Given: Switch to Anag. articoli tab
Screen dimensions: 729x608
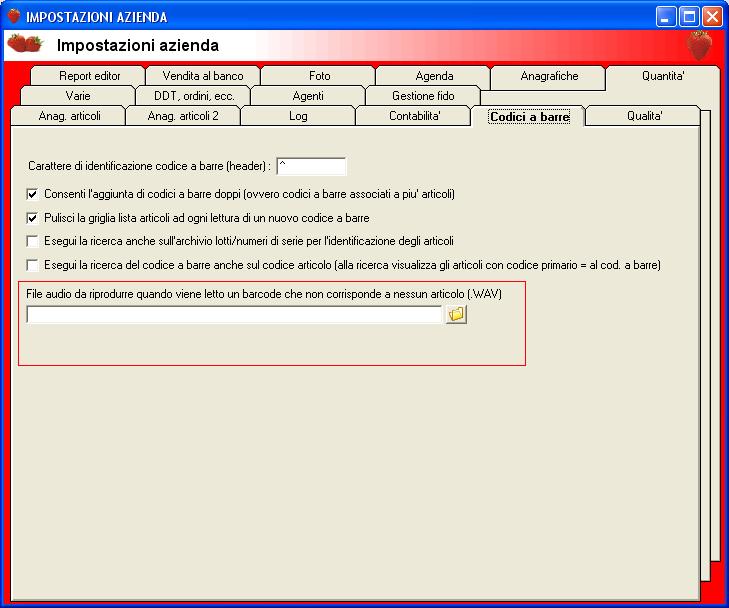Looking at the screenshot, I should (69, 116).
